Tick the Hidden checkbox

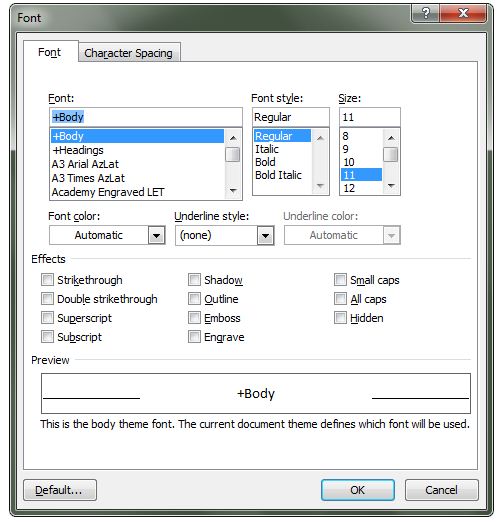[x=340, y=318]
